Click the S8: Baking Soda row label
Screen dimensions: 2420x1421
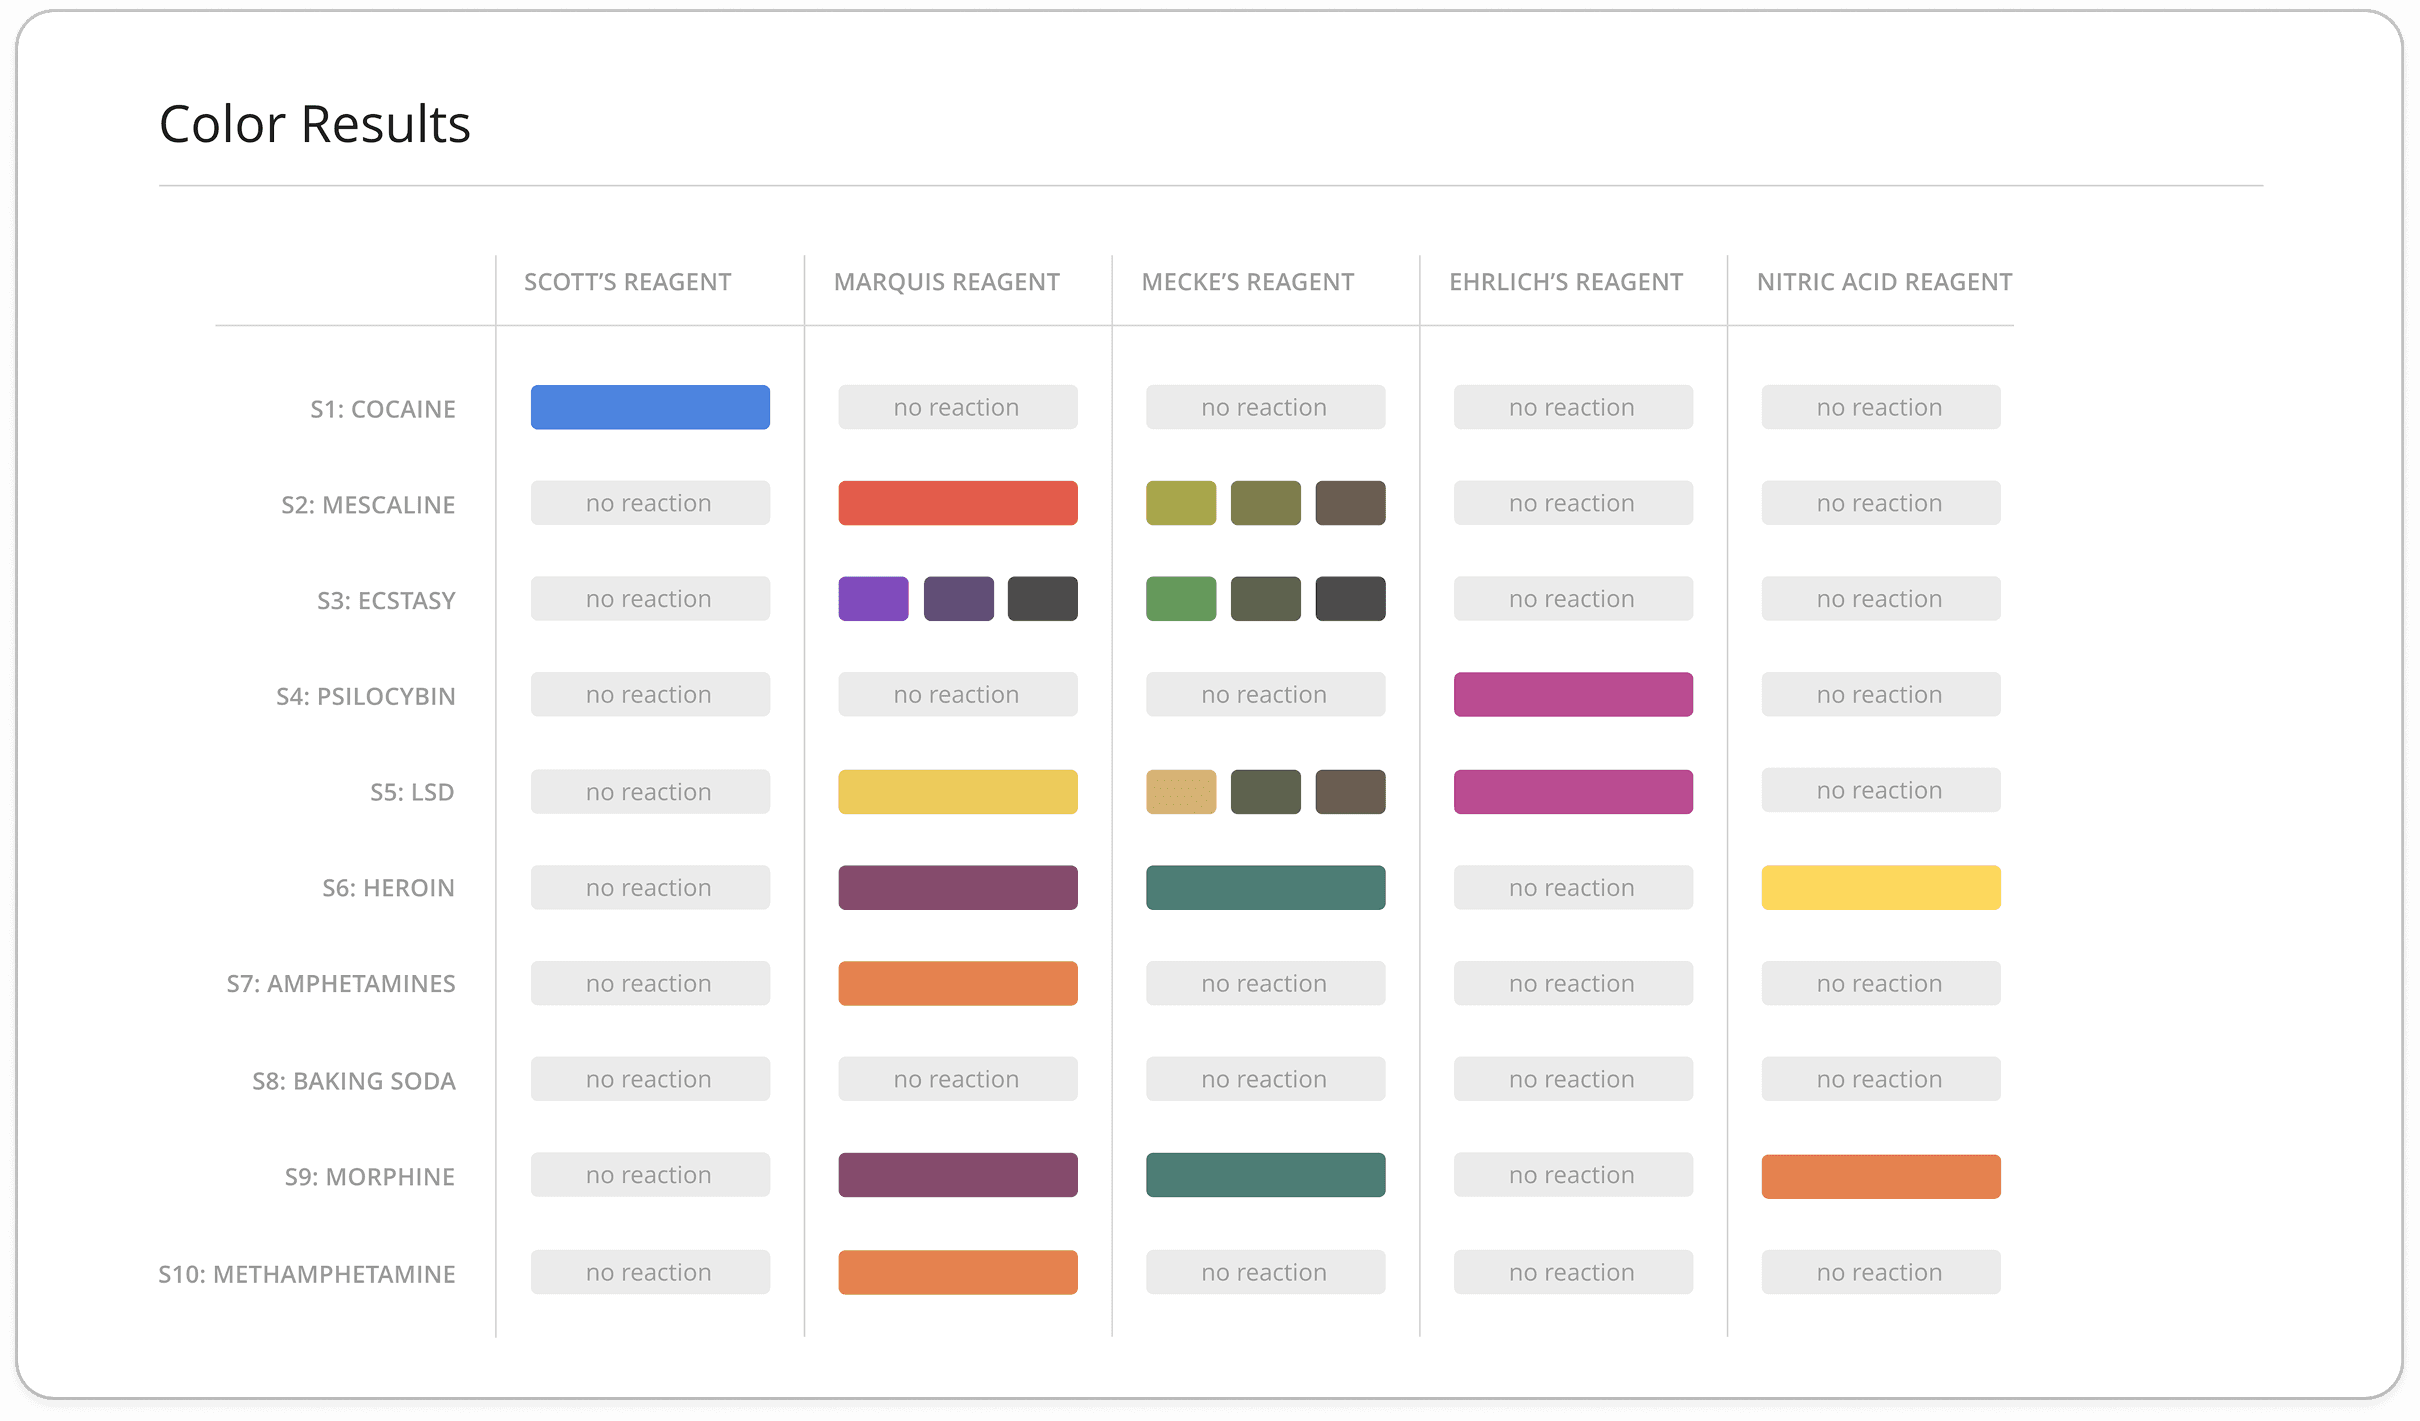point(353,1081)
